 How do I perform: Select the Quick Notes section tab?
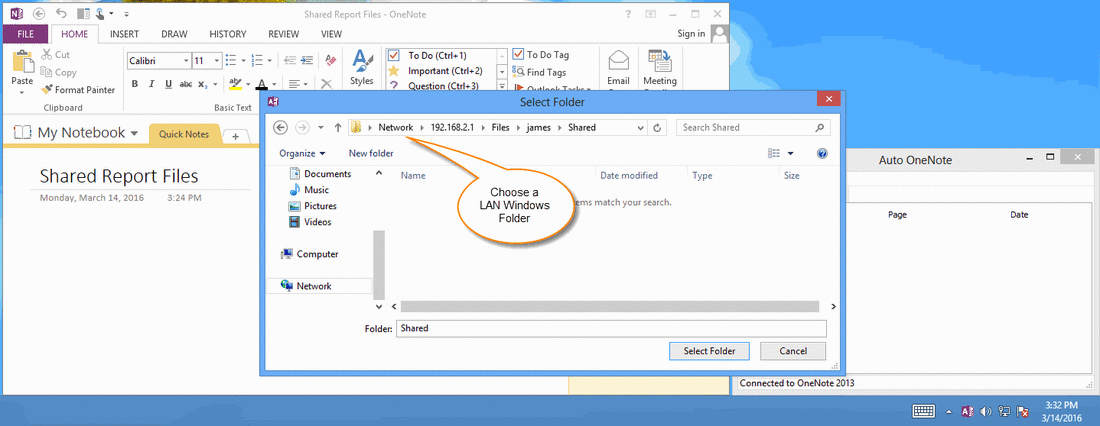point(184,134)
